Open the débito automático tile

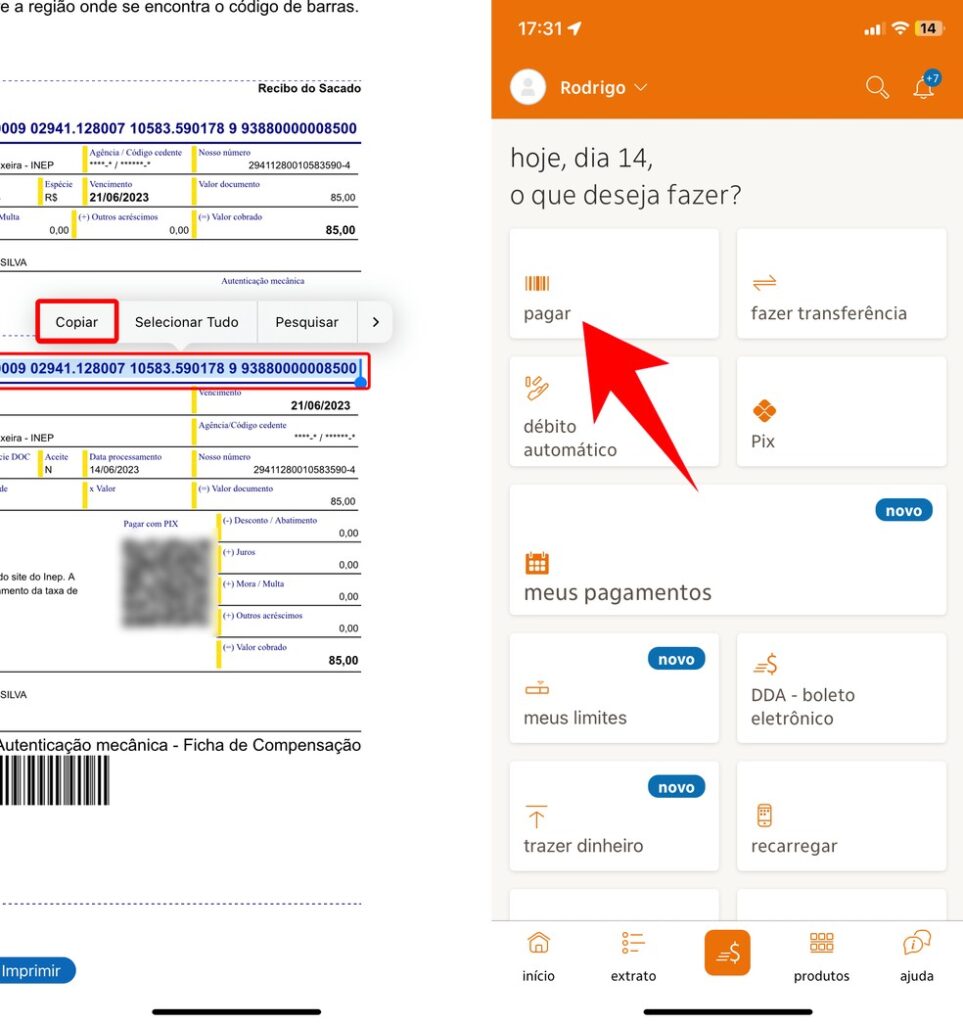pos(614,411)
